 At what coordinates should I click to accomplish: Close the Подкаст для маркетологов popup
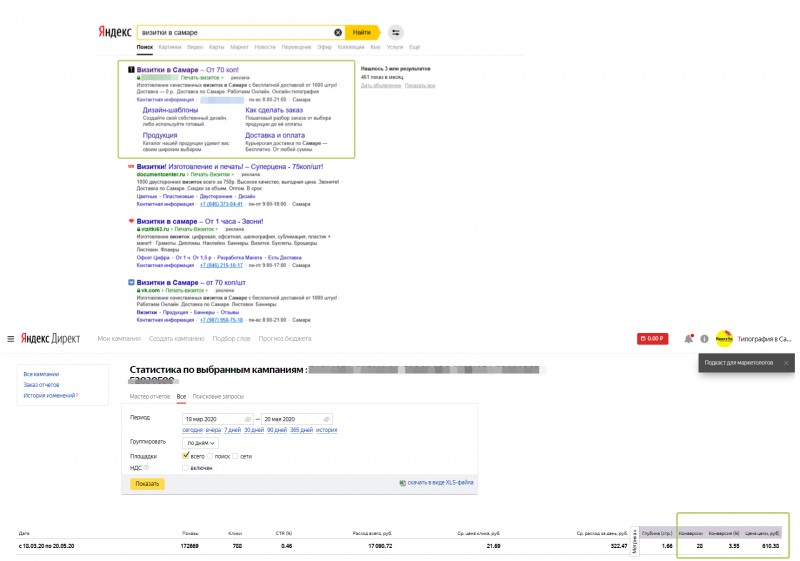tap(786, 363)
